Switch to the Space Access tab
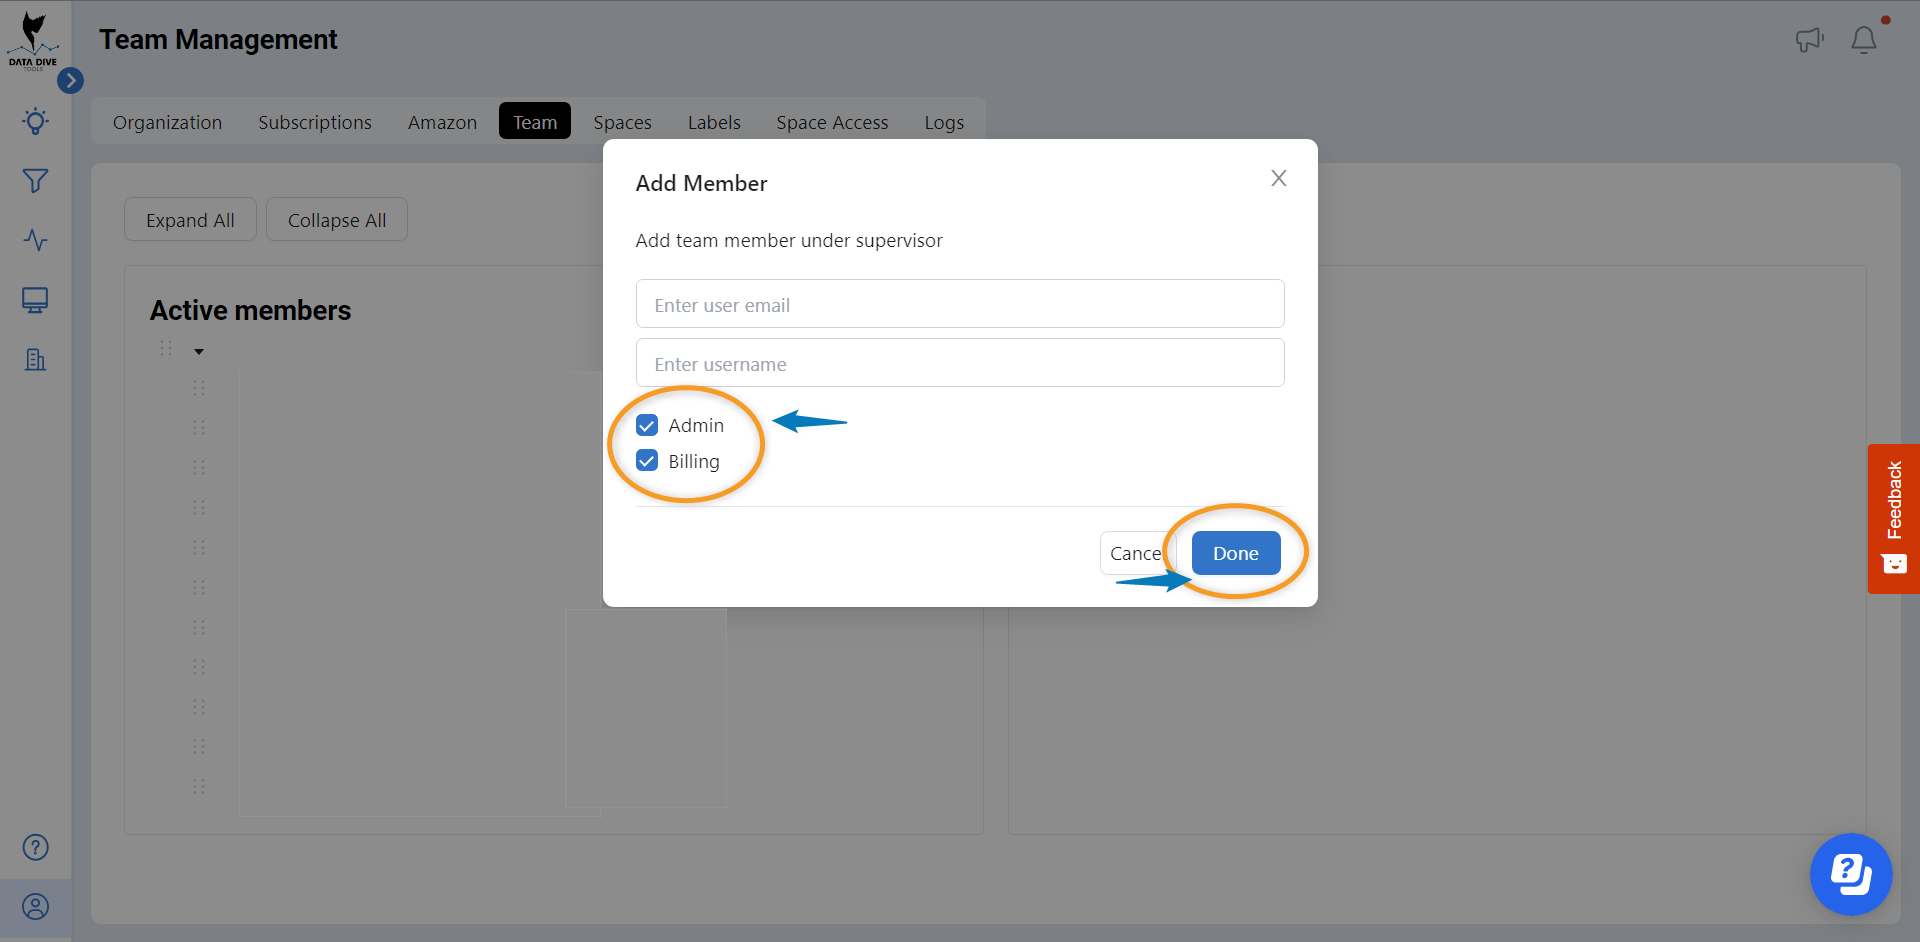 832,122
